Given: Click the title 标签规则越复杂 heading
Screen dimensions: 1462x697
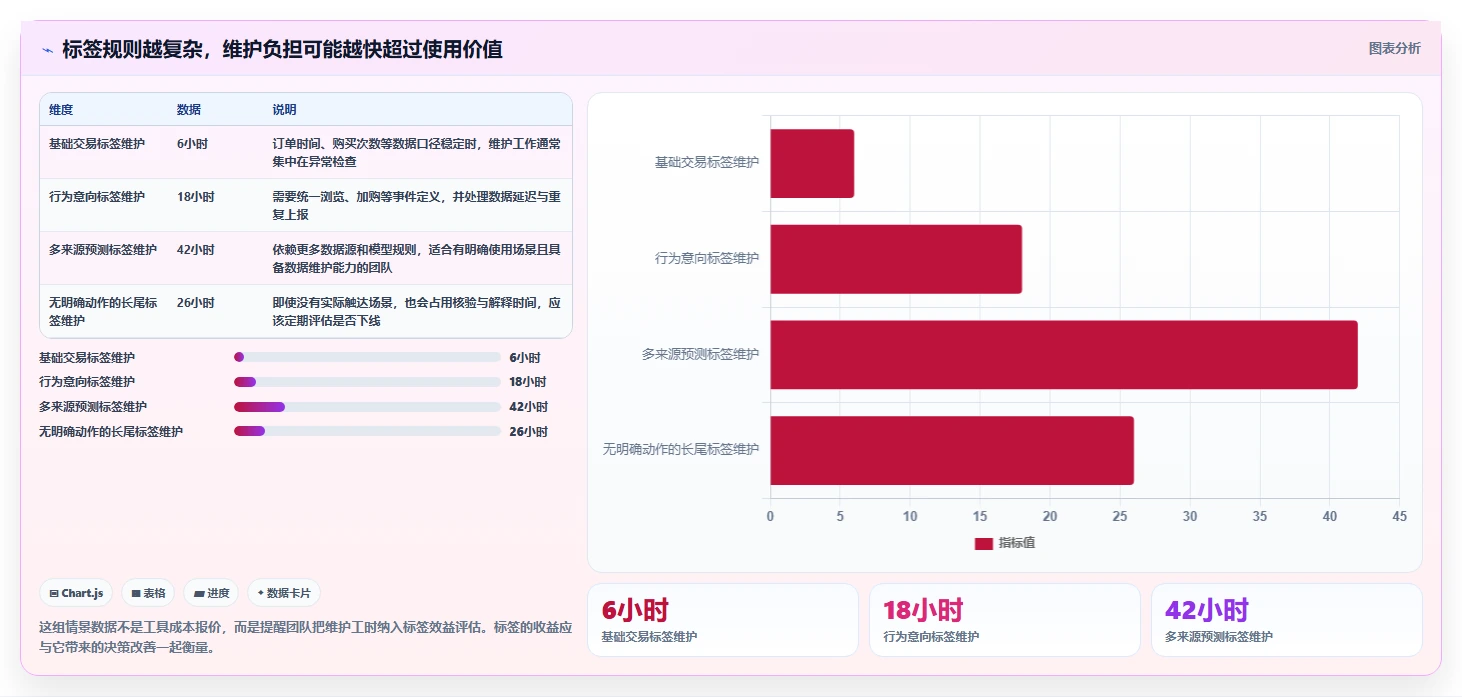Looking at the screenshot, I should click(282, 49).
